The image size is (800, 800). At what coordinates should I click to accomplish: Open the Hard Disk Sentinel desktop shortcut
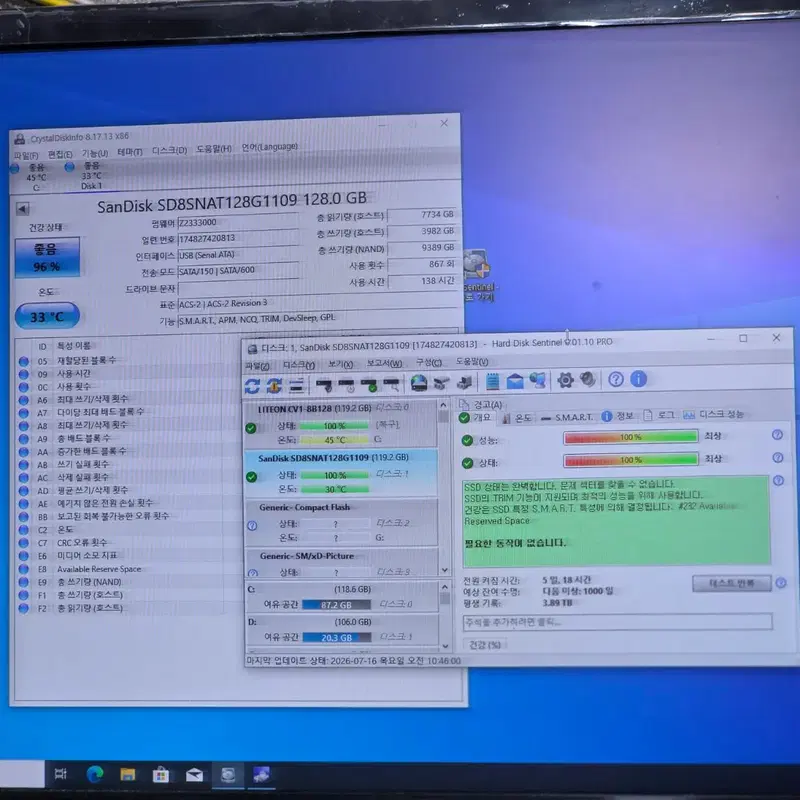pyautogui.click(x=478, y=276)
